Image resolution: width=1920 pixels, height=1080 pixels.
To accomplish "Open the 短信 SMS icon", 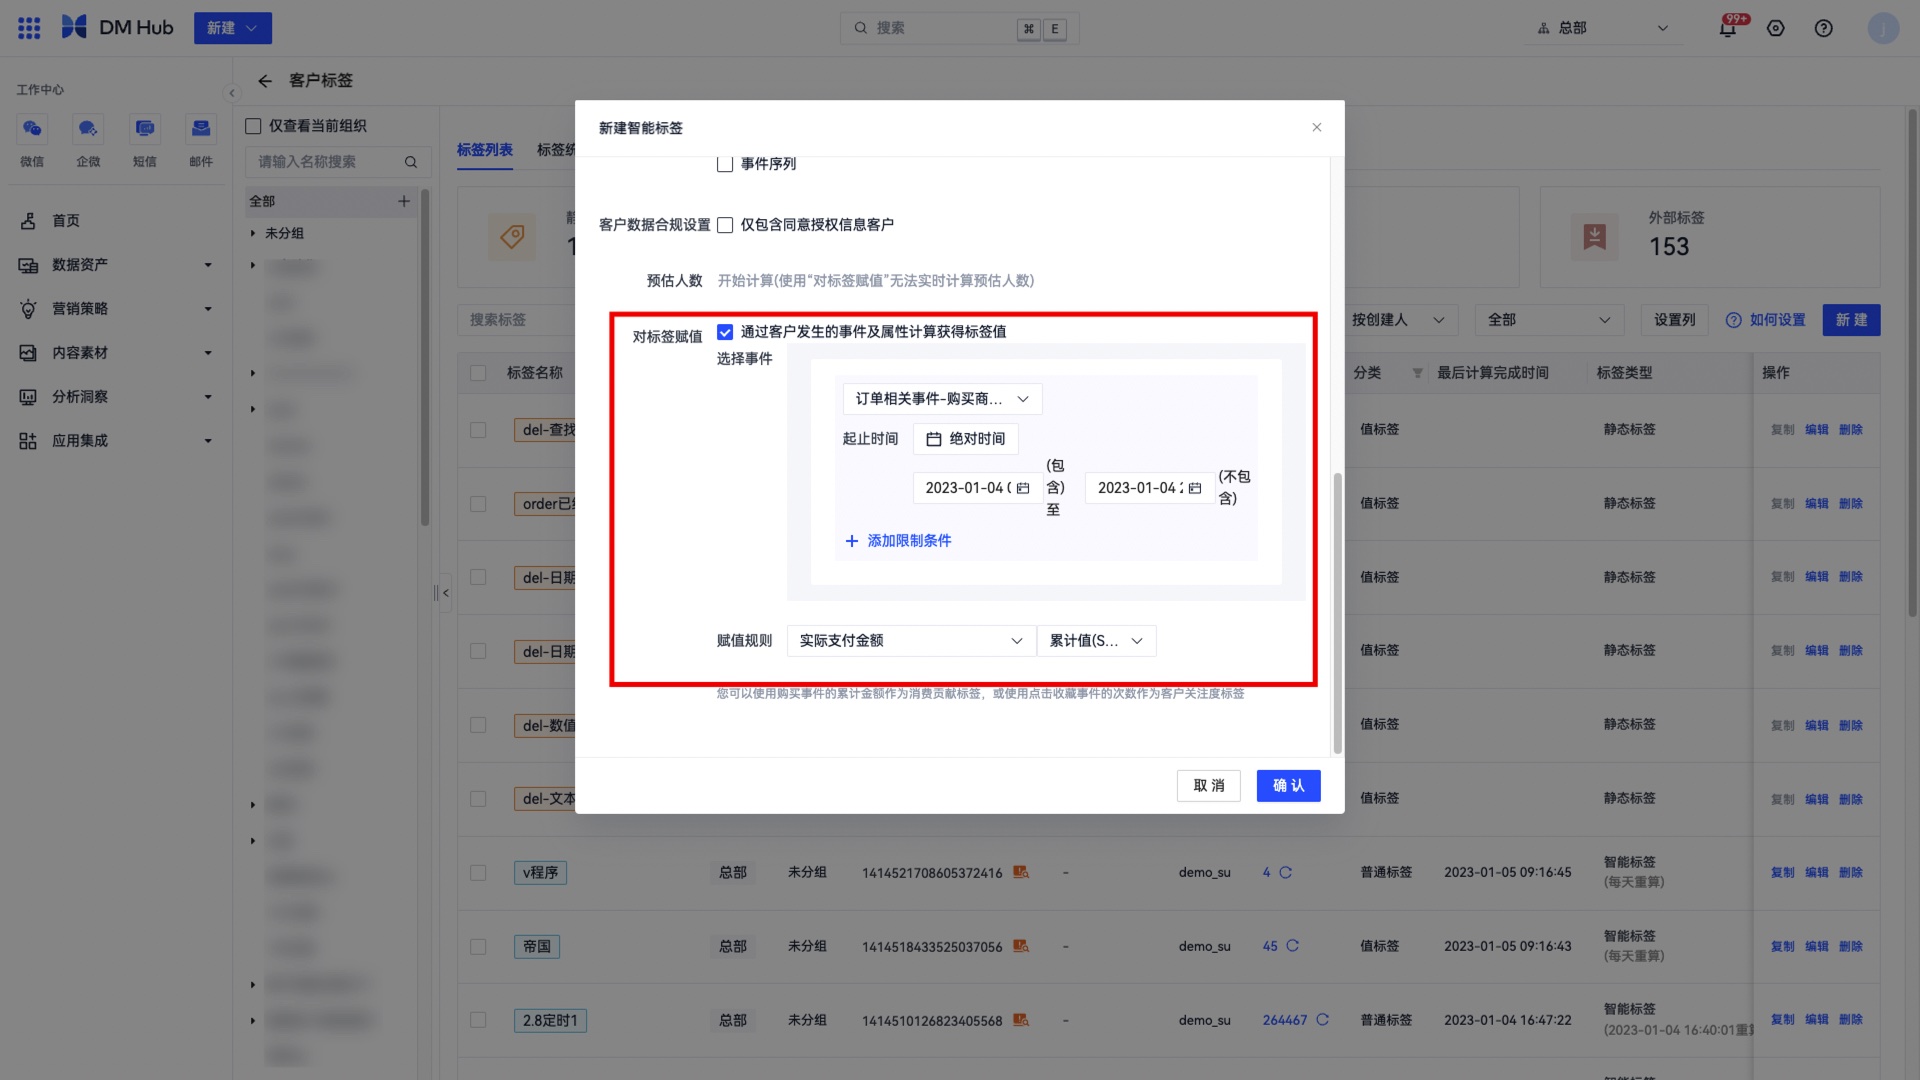I will (145, 129).
